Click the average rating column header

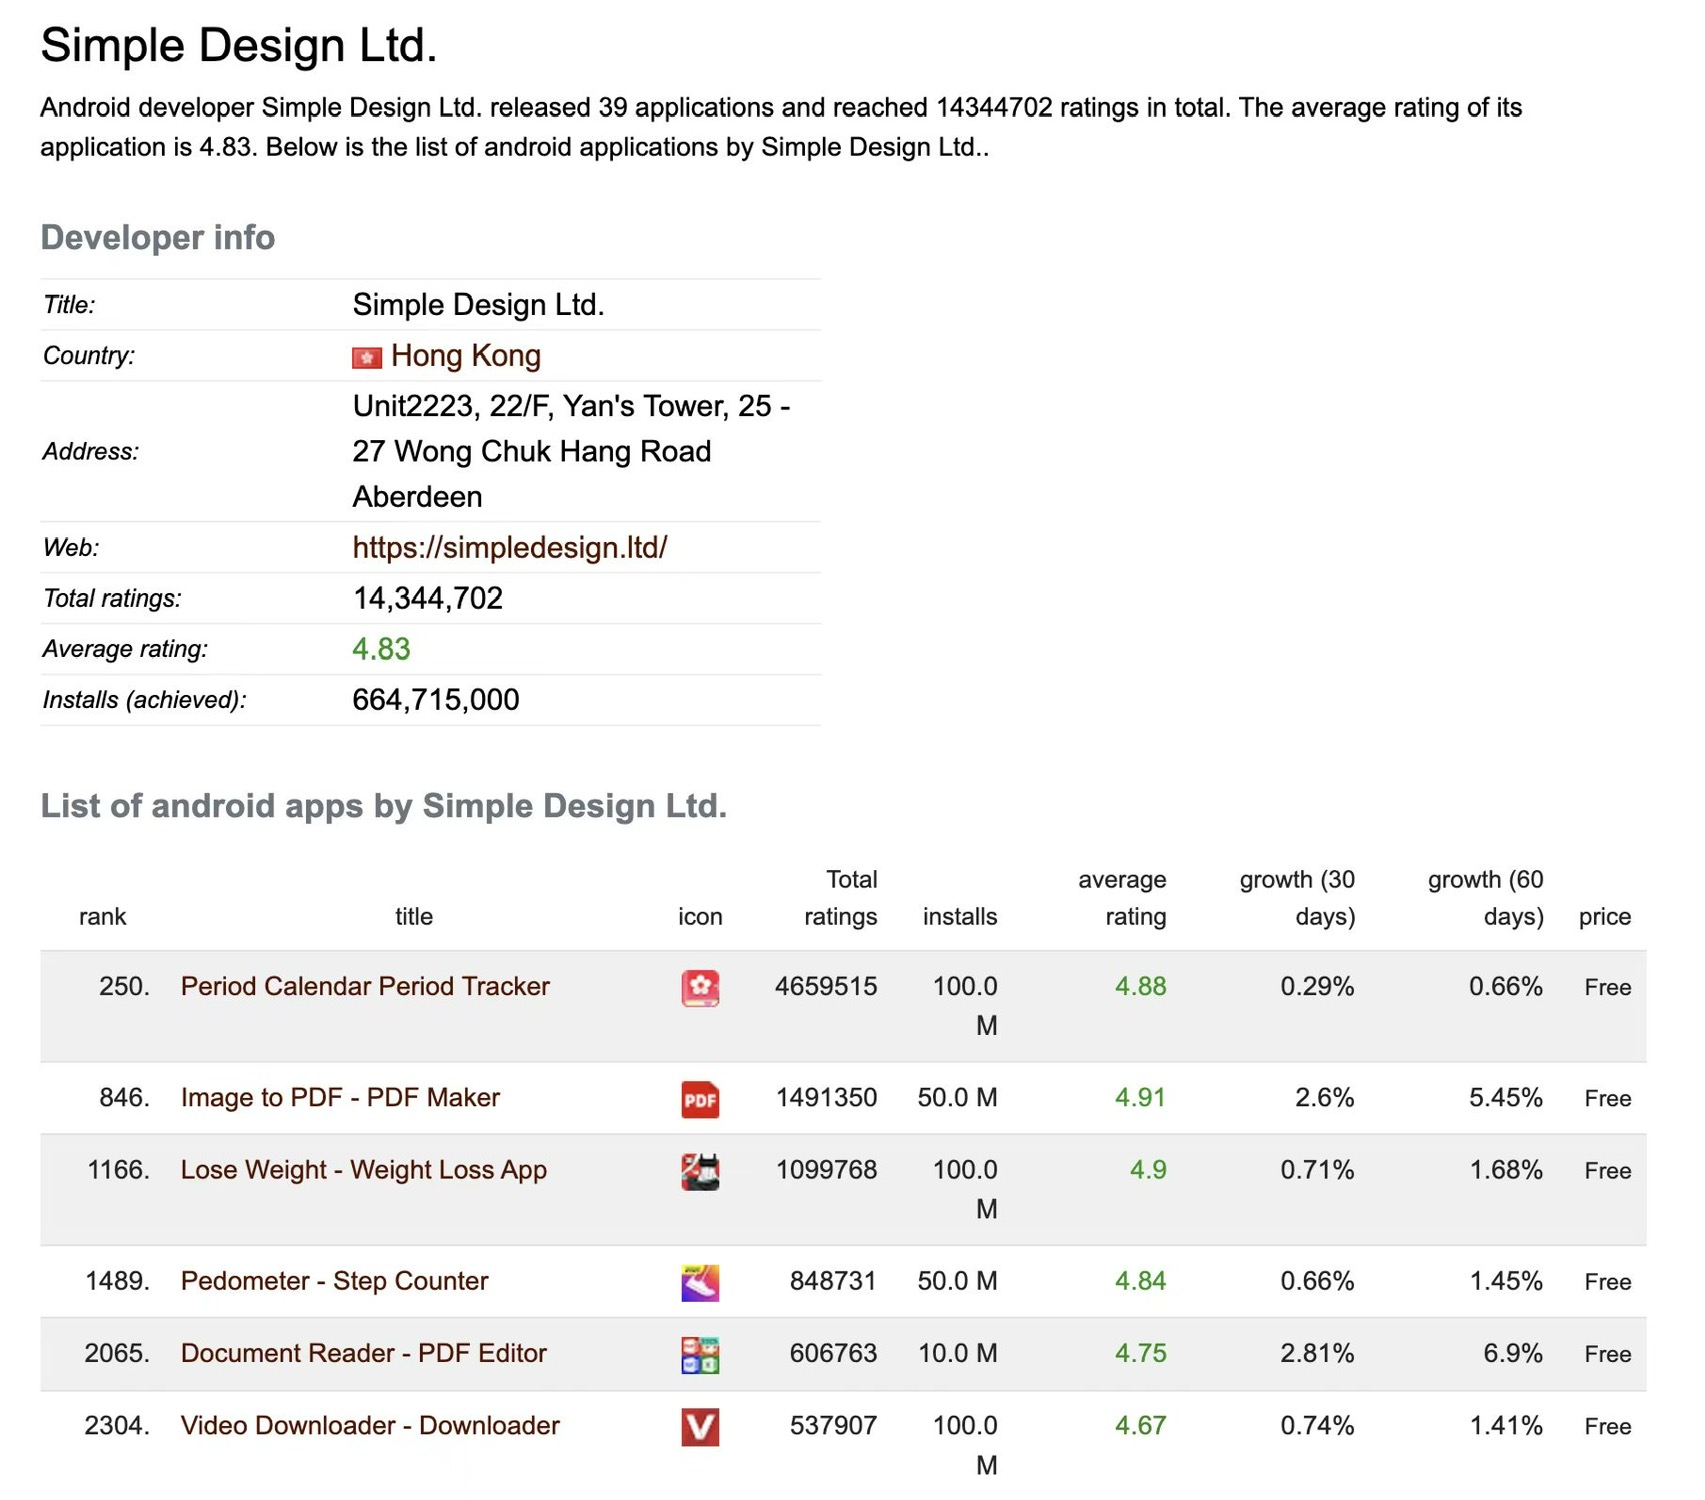[1122, 898]
